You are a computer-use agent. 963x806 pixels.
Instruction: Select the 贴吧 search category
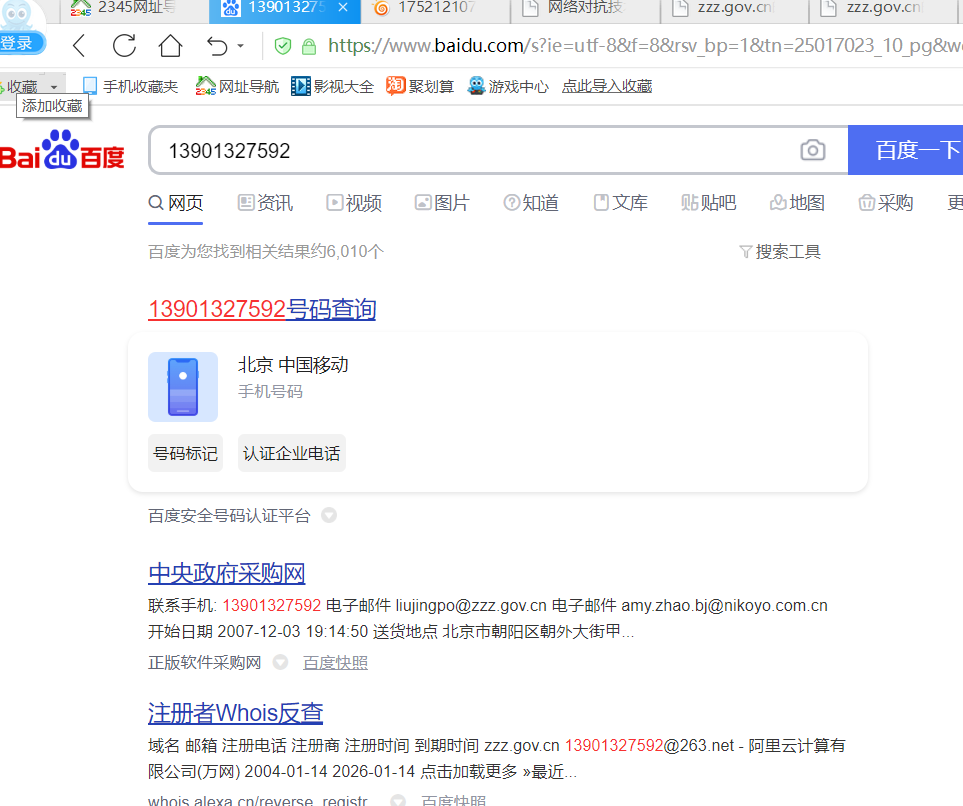click(709, 203)
